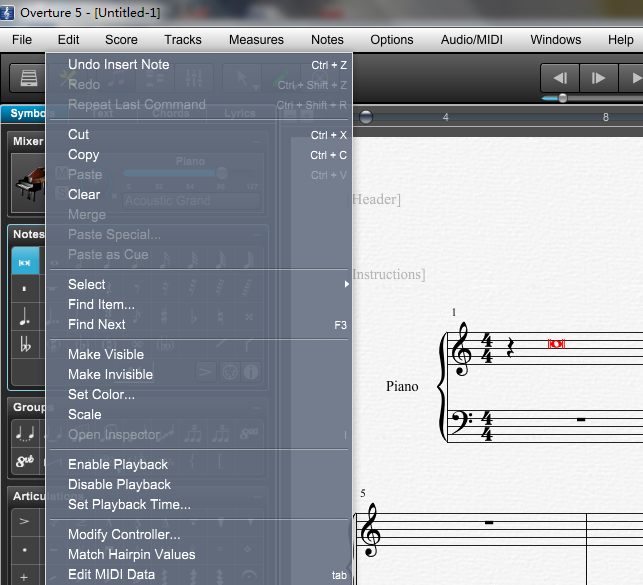This screenshot has height=585, width=643.
Task: Click the 8vb octave icon in Groups
Action: (x=25, y=461)
